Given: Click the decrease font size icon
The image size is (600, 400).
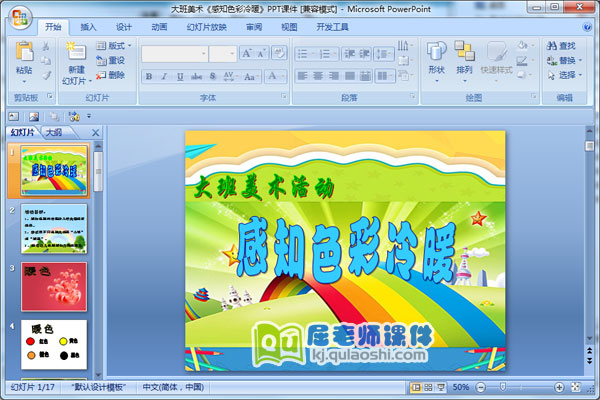Looking at the screenshot, I should [262, 53].
